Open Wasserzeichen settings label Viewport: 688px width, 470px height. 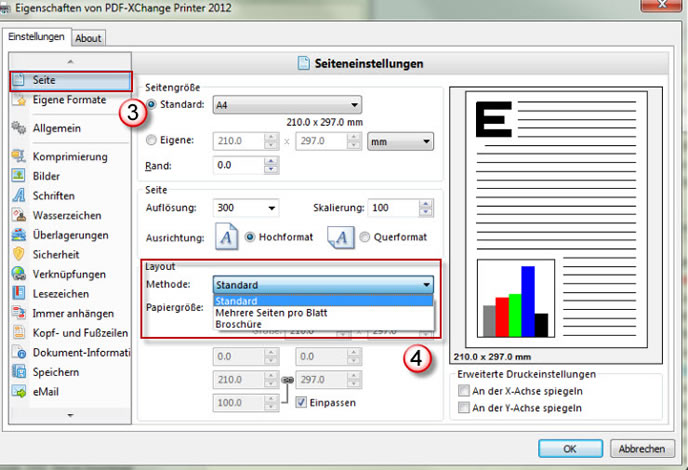click(x=67, y=215)
